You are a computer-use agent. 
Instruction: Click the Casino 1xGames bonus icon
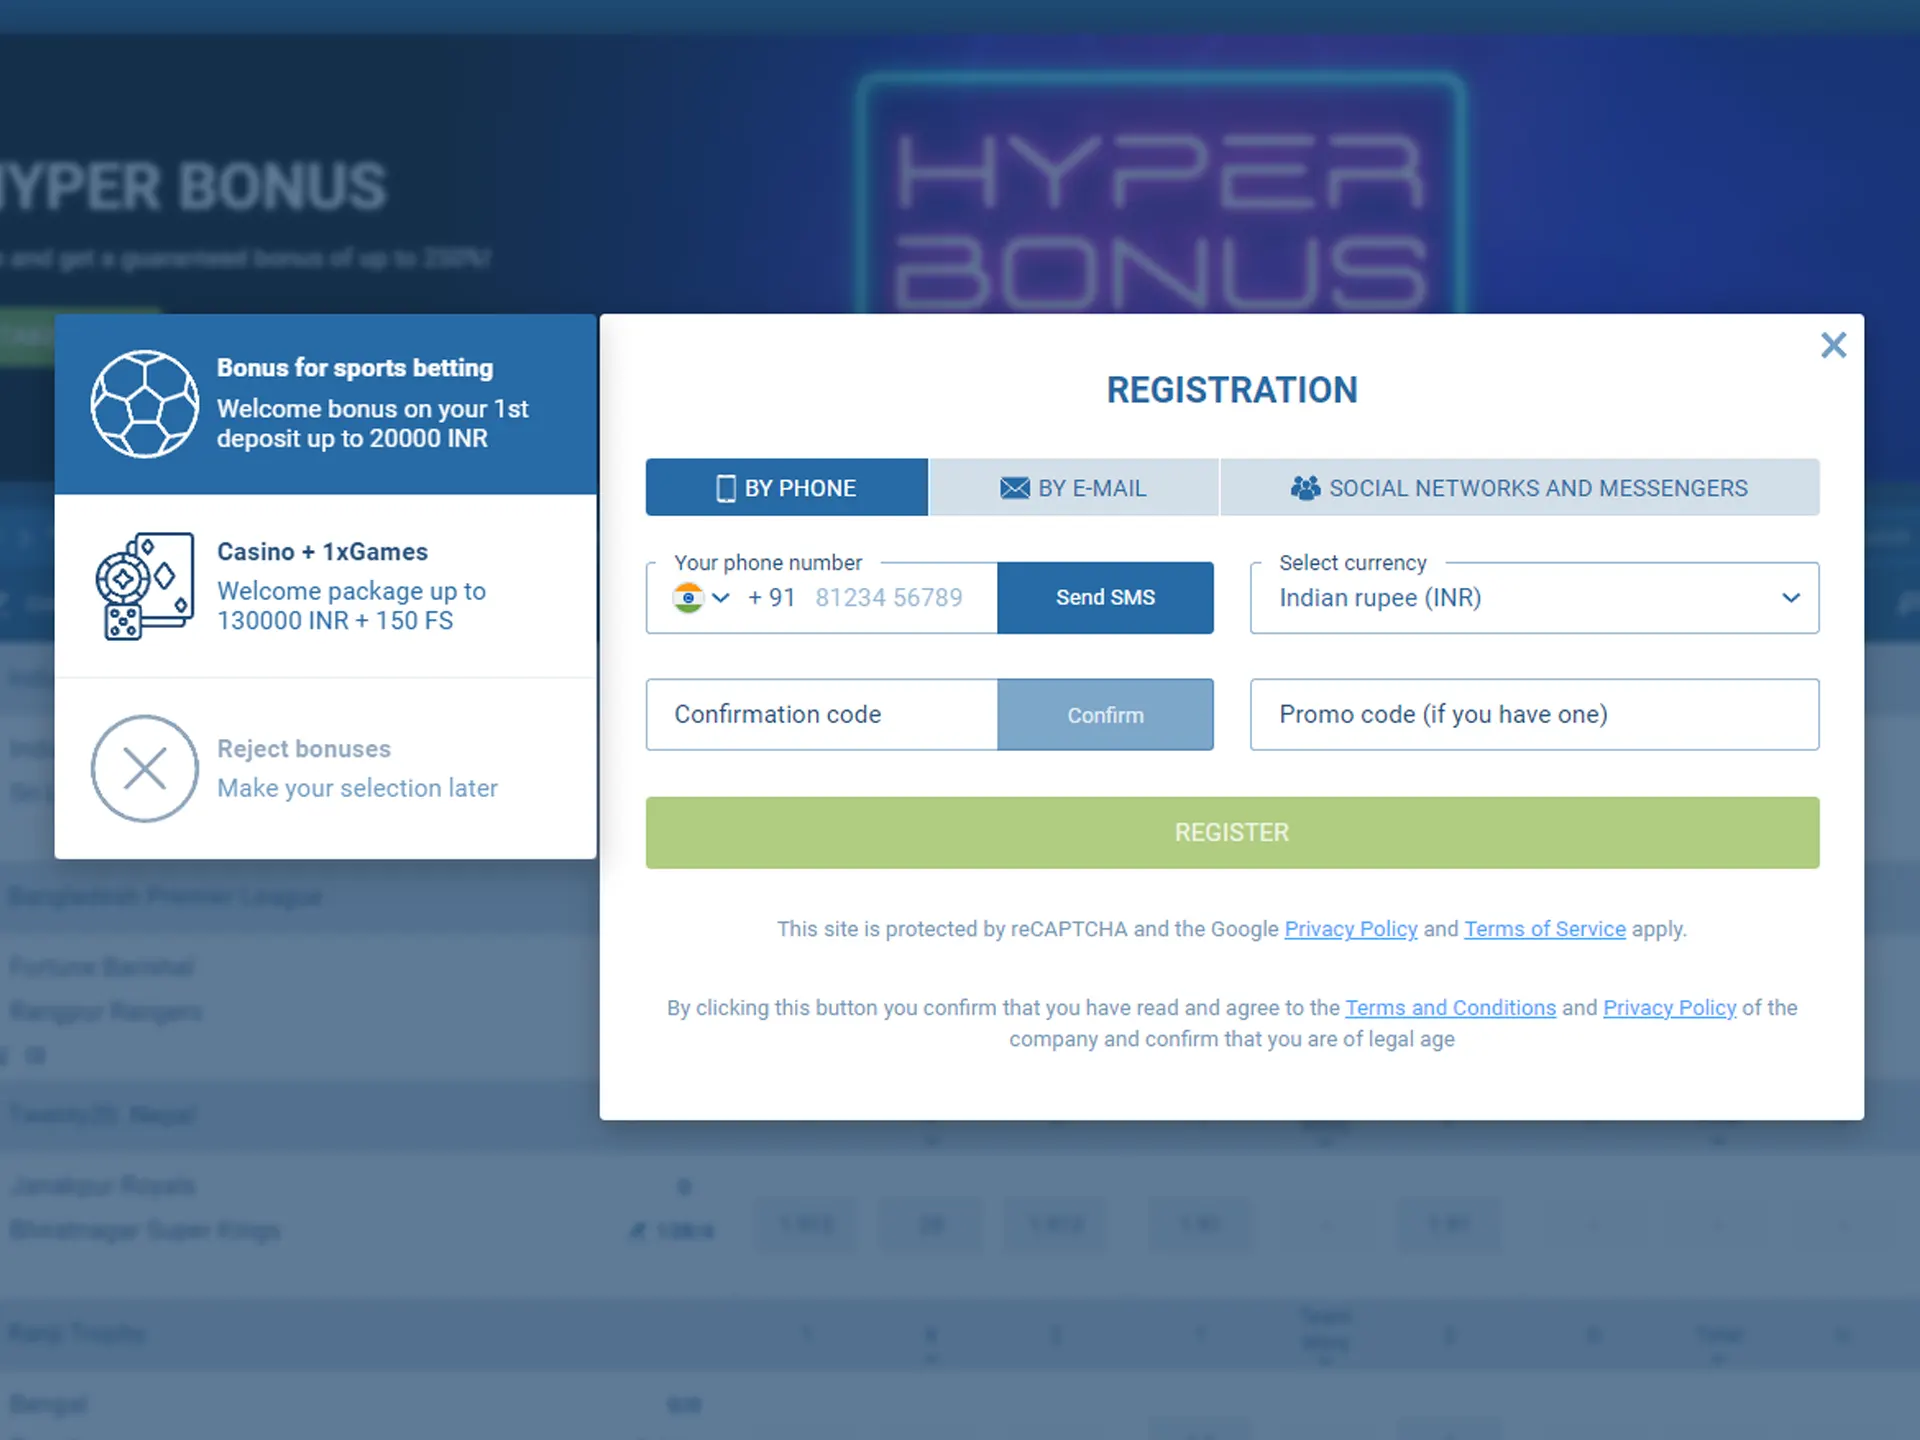(145, 590)
